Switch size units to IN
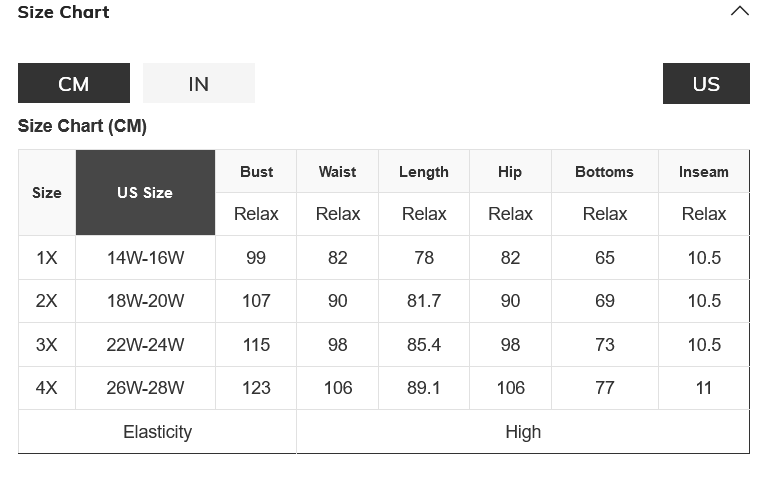 pyautogui.click(x=199, y=83)
